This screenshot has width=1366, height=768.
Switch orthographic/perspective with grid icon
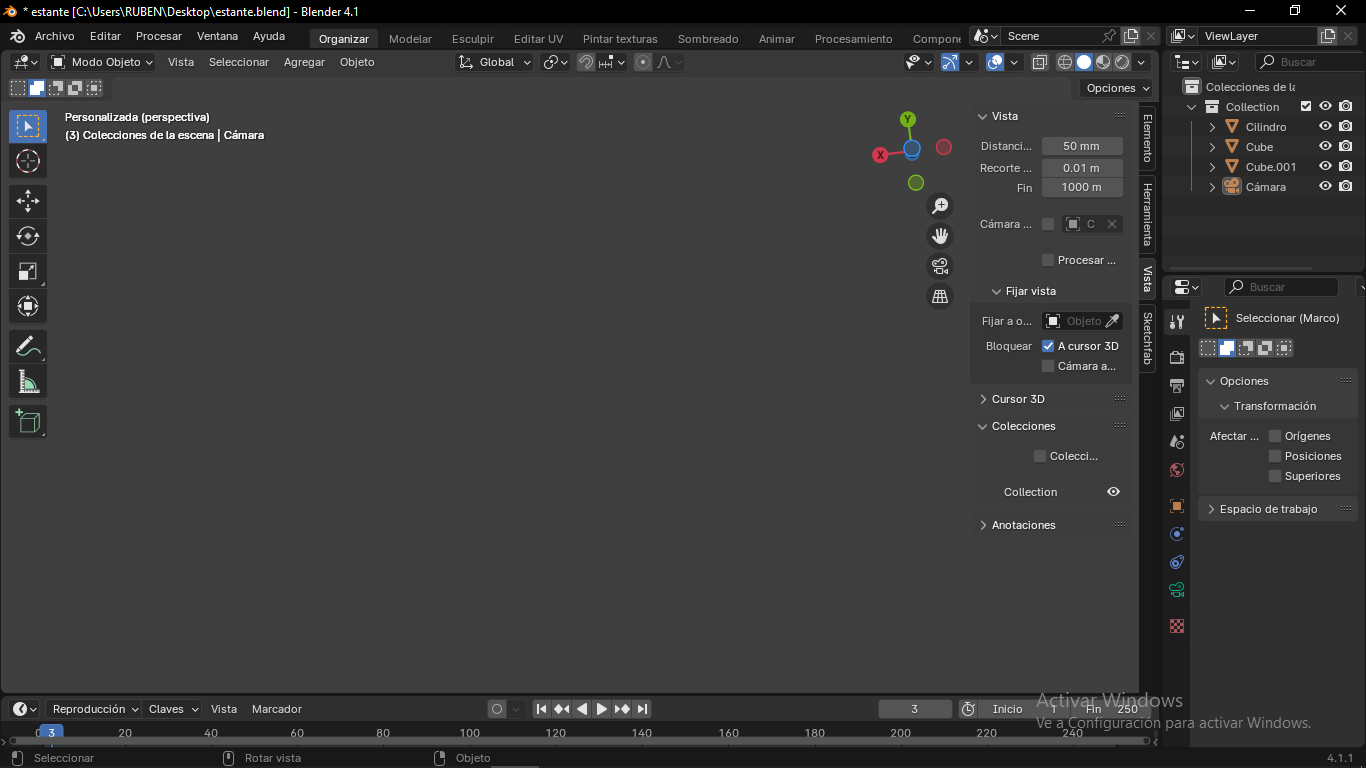pos(940,296)
